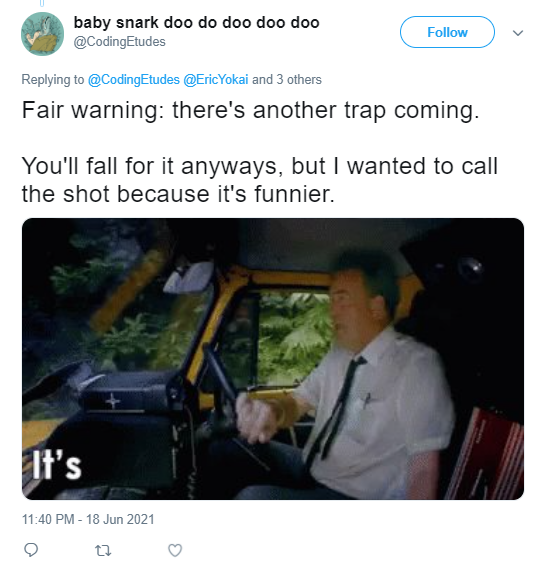
Task: Expand the tweet options chevron menu
Action: click(518, 33)
